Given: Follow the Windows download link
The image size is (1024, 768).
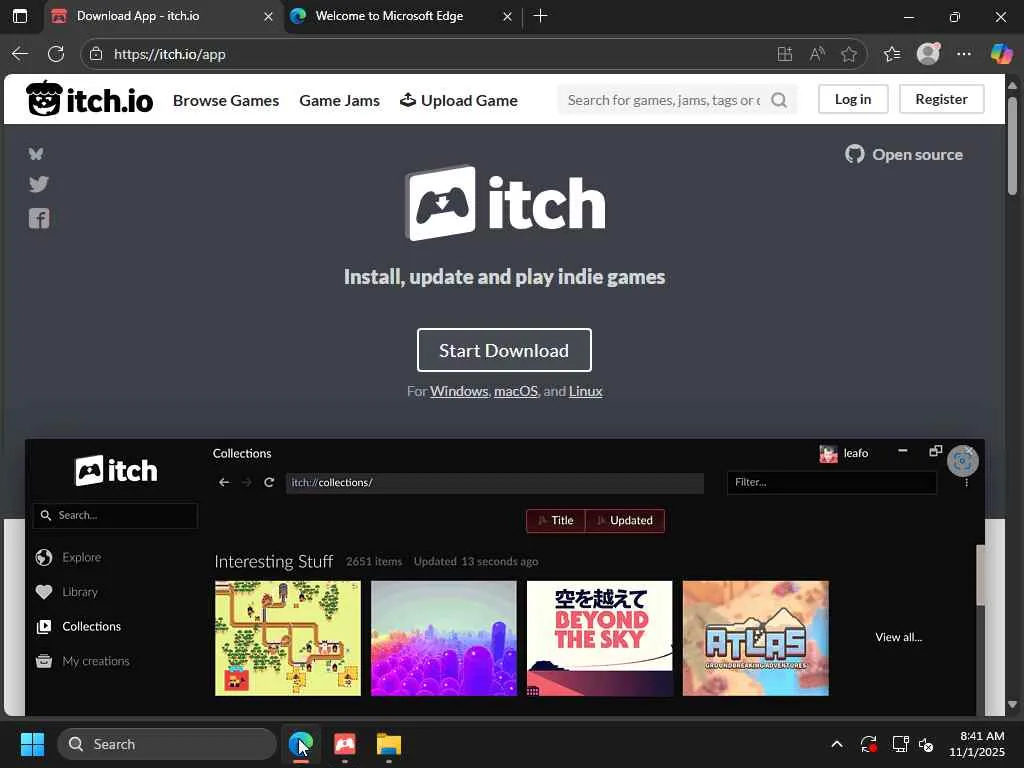Looking at the screenshot, I should pyautogui.click(x=459, y=391).
